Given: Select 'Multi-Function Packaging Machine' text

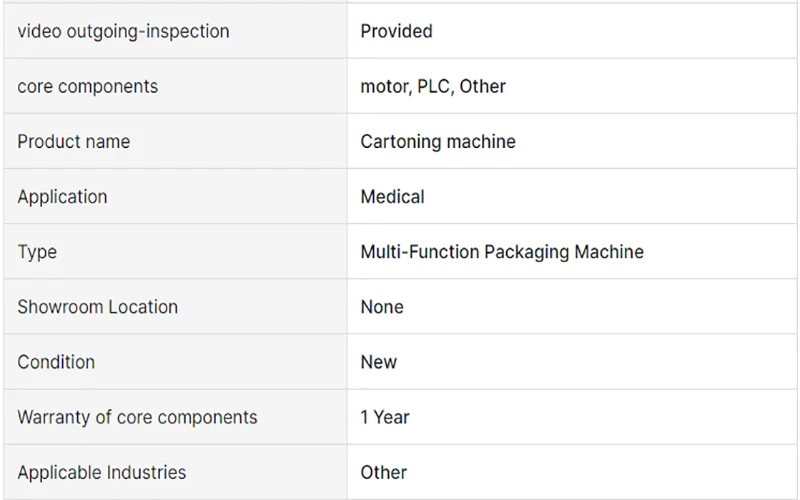Looking at the screenshot, I should pyautogui.click(x=502, y=252).
